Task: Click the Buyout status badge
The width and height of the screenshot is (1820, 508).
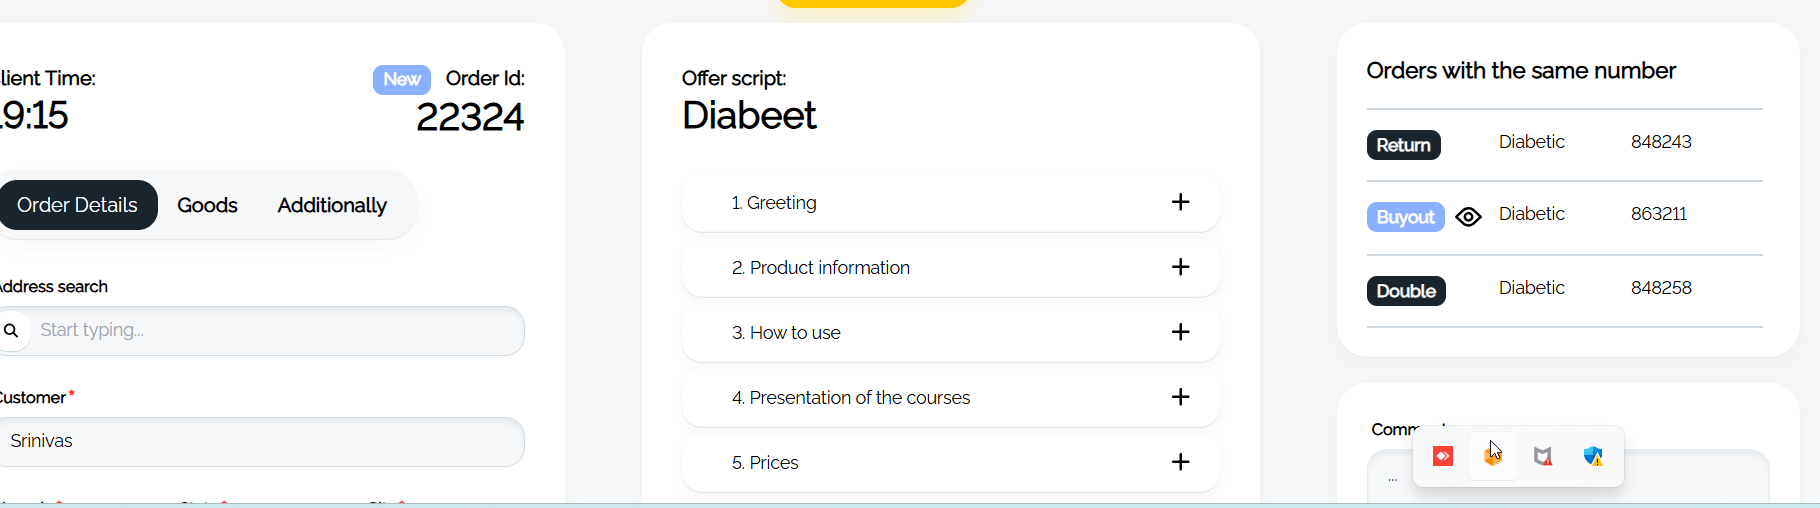Action: pyautogui.click(x=1405, y=217)
